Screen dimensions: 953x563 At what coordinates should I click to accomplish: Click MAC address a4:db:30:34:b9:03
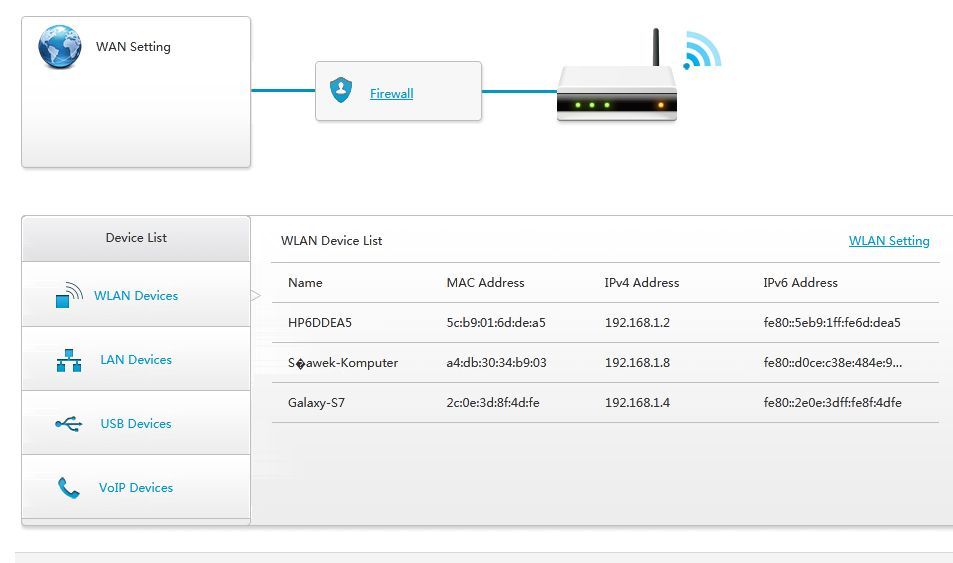pos(497,363)
